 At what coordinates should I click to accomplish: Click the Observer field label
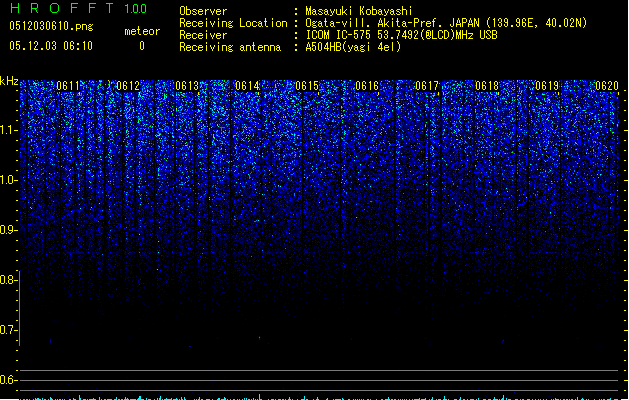pyautogui.click(x=203, y=11)
